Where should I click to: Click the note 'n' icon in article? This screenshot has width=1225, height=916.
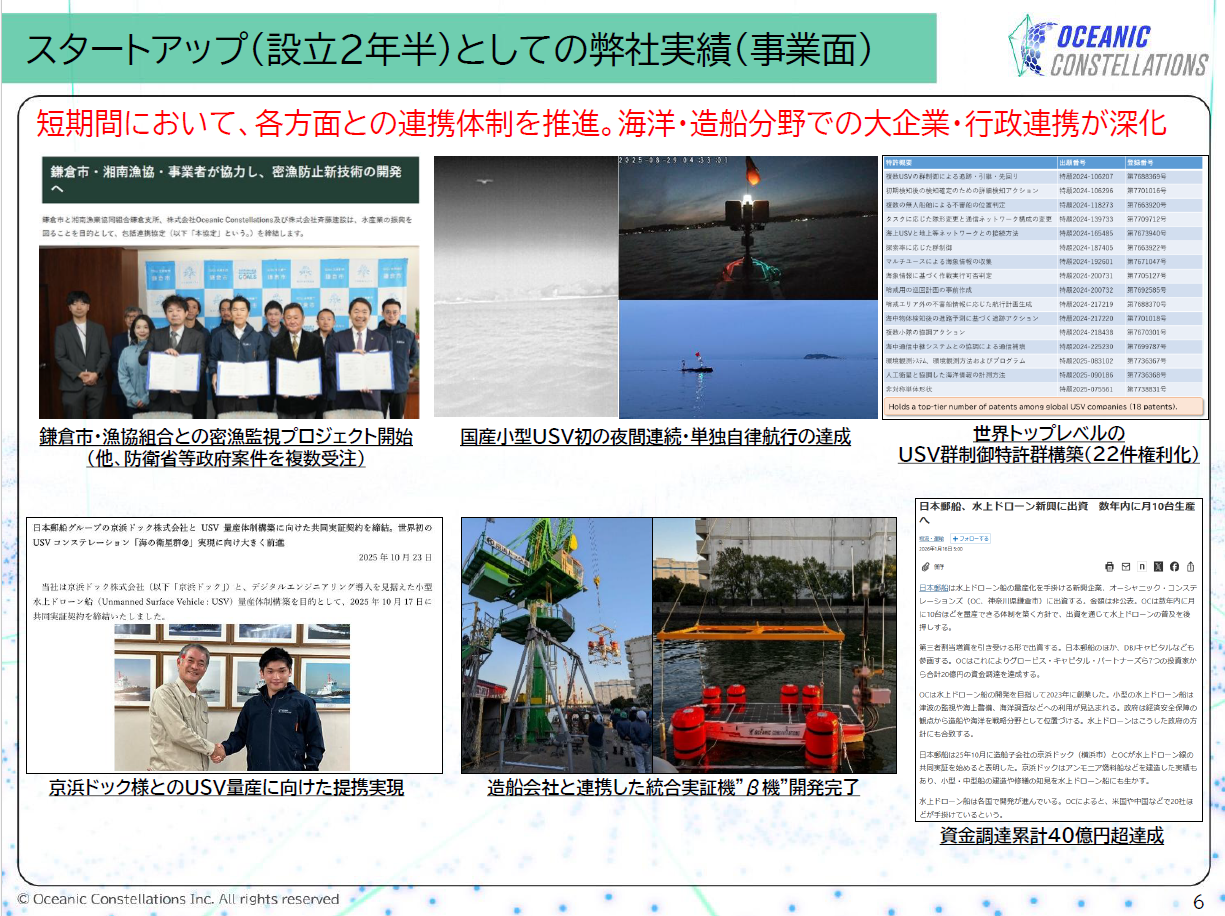pyautogui.click(x=1142, y=567)
